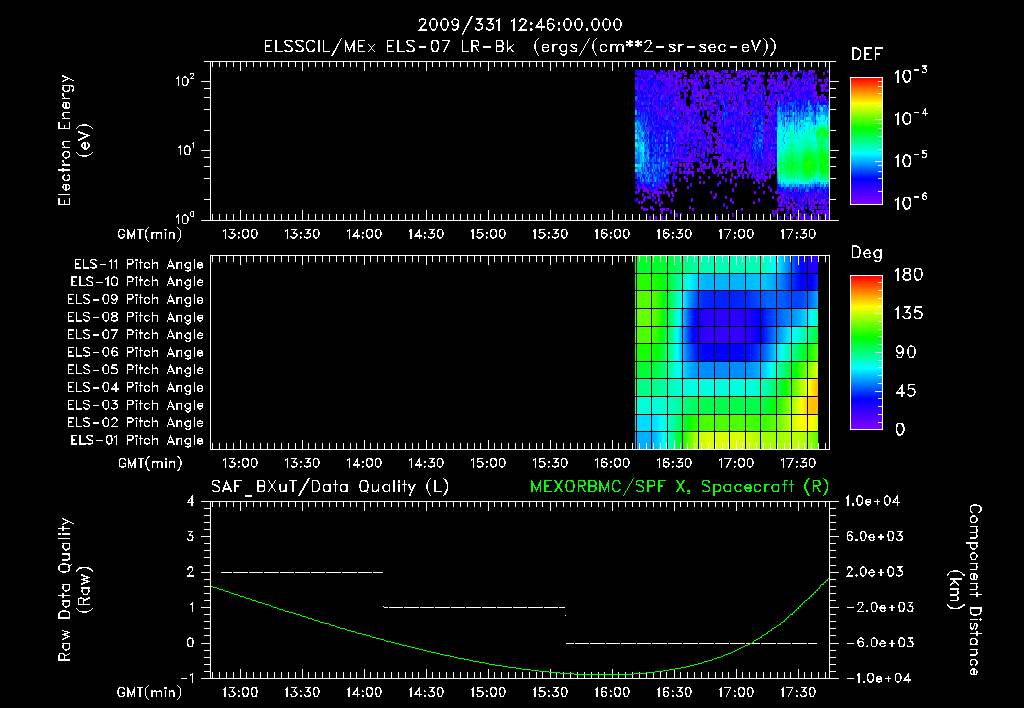The image size is (1024, 708).
Task: Select the ELS-04 Pitch Angle label
Action: (135, 387)
